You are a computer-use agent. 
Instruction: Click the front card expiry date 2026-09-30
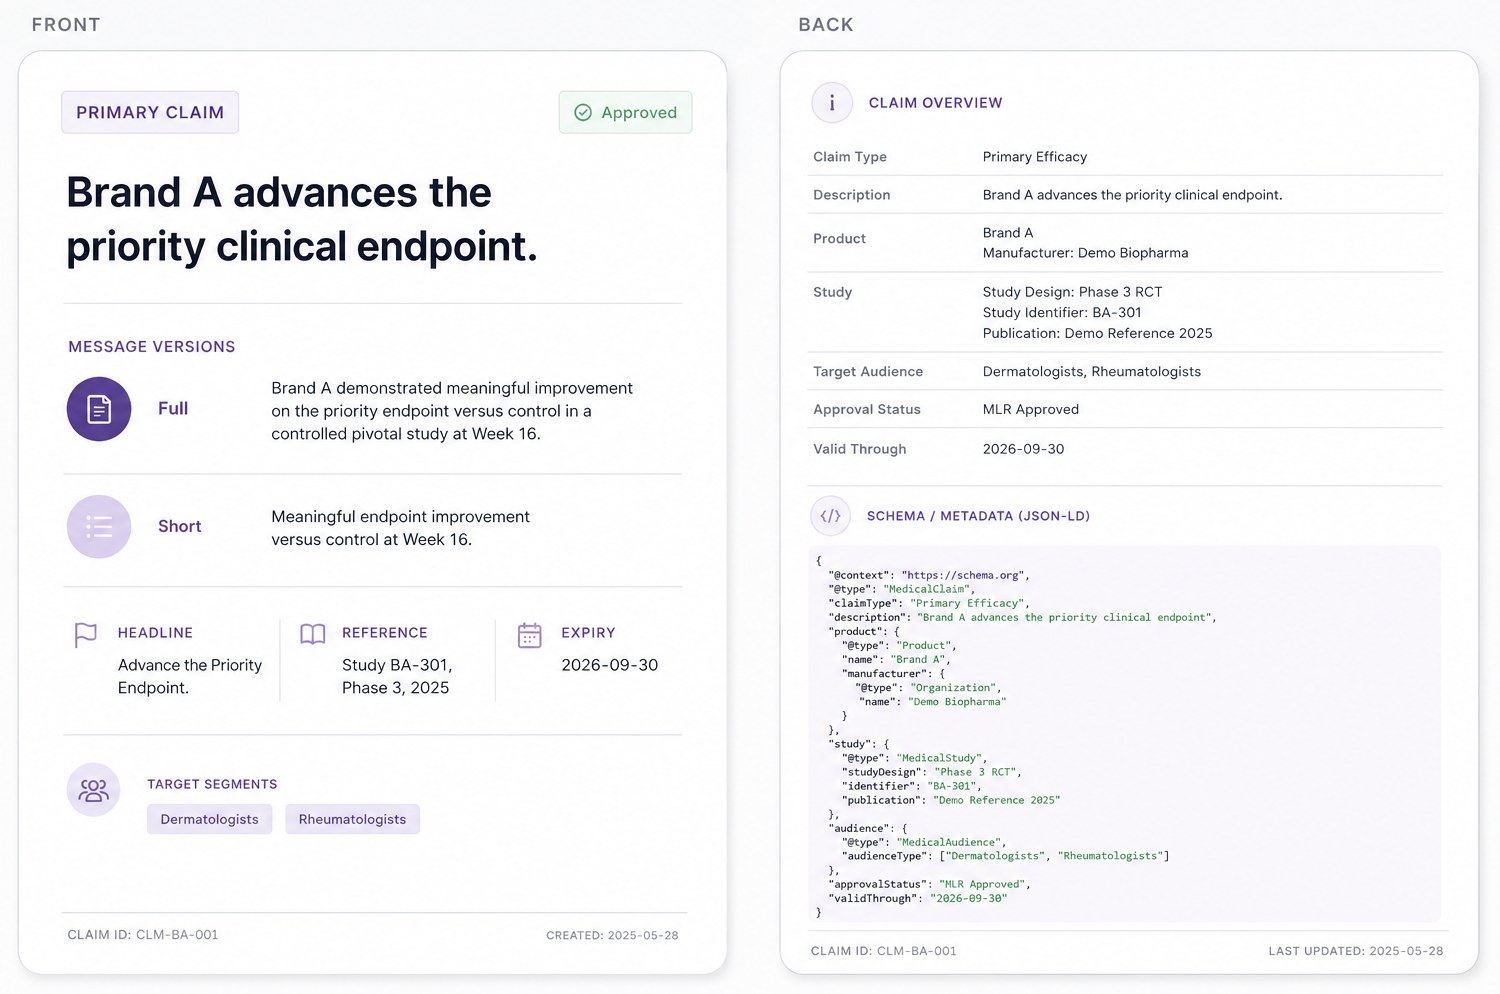tap(610, 665)
